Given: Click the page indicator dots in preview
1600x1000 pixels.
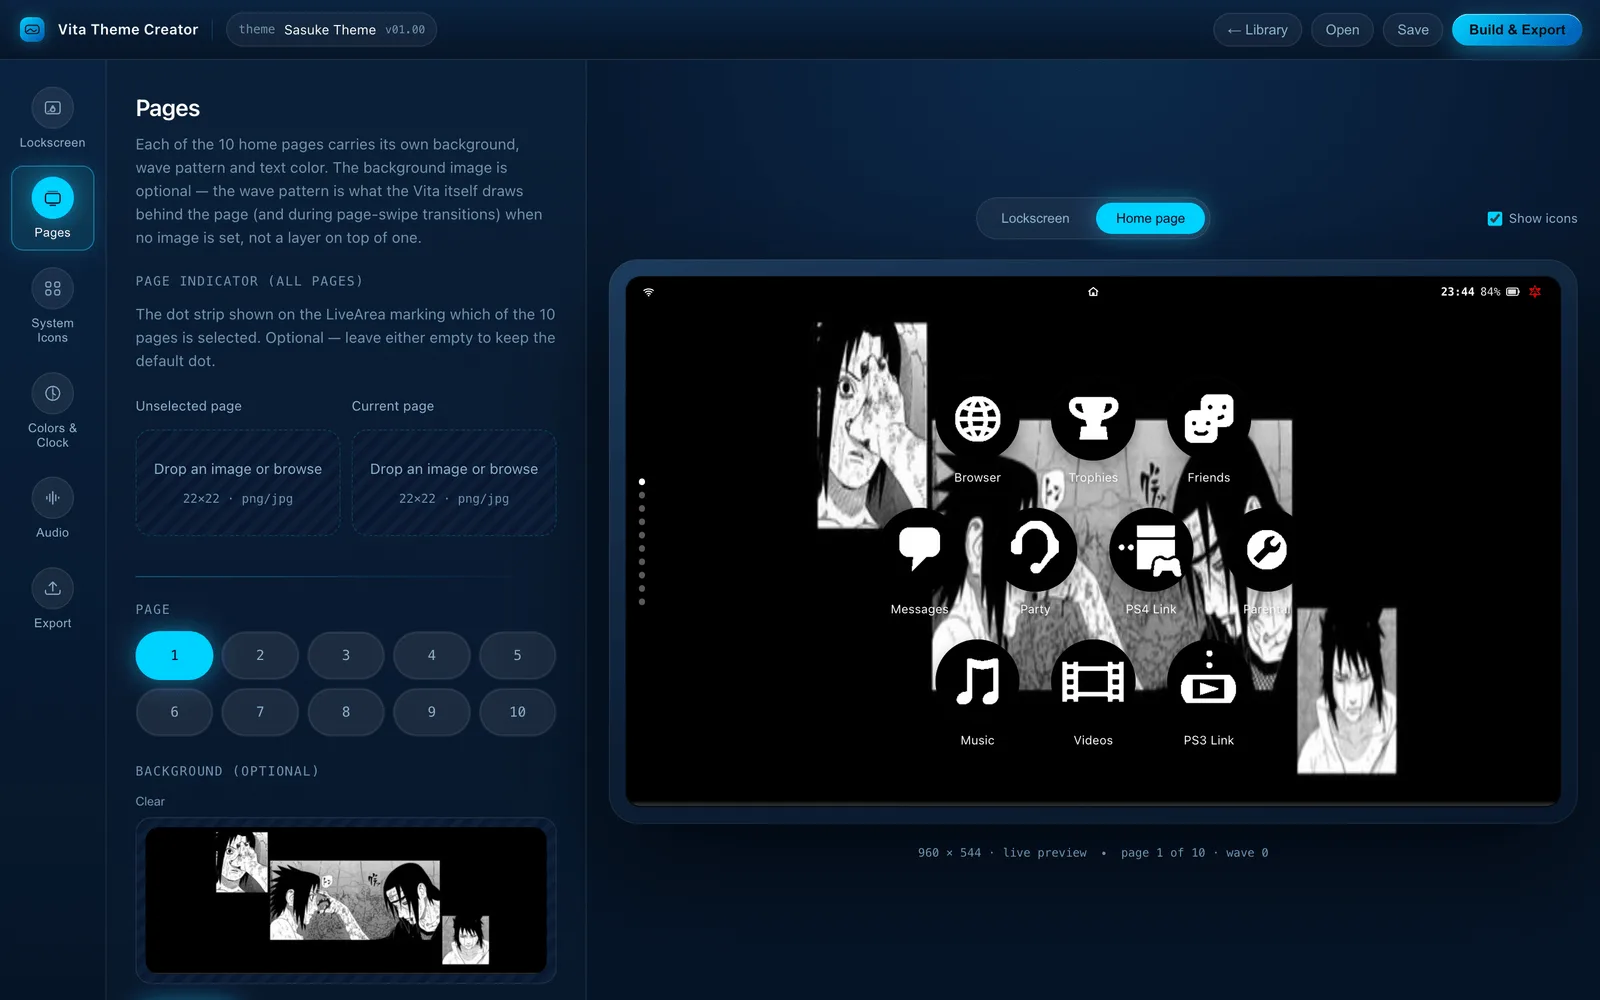Looking at the screenshot, I should [x=642, y=542].
